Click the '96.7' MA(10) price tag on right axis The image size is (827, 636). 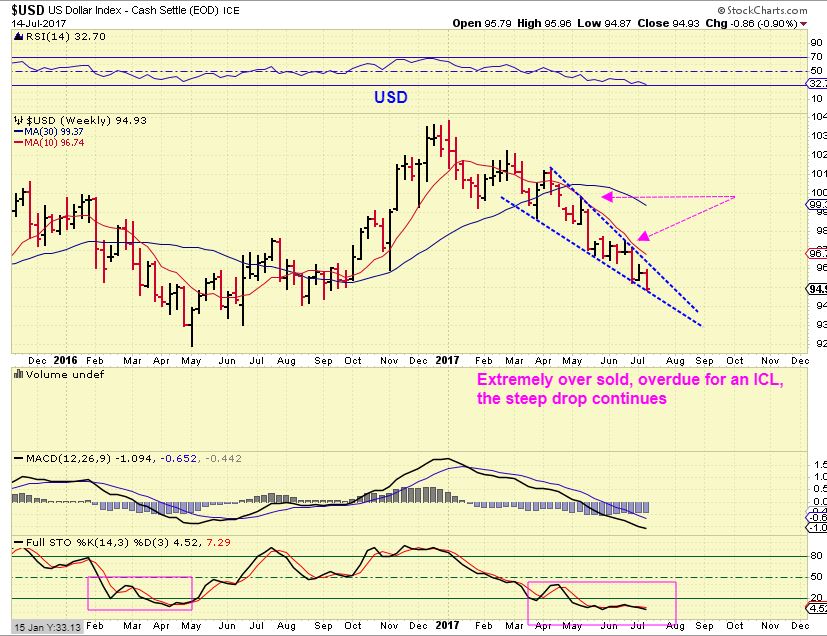click(x=817, y=253)
